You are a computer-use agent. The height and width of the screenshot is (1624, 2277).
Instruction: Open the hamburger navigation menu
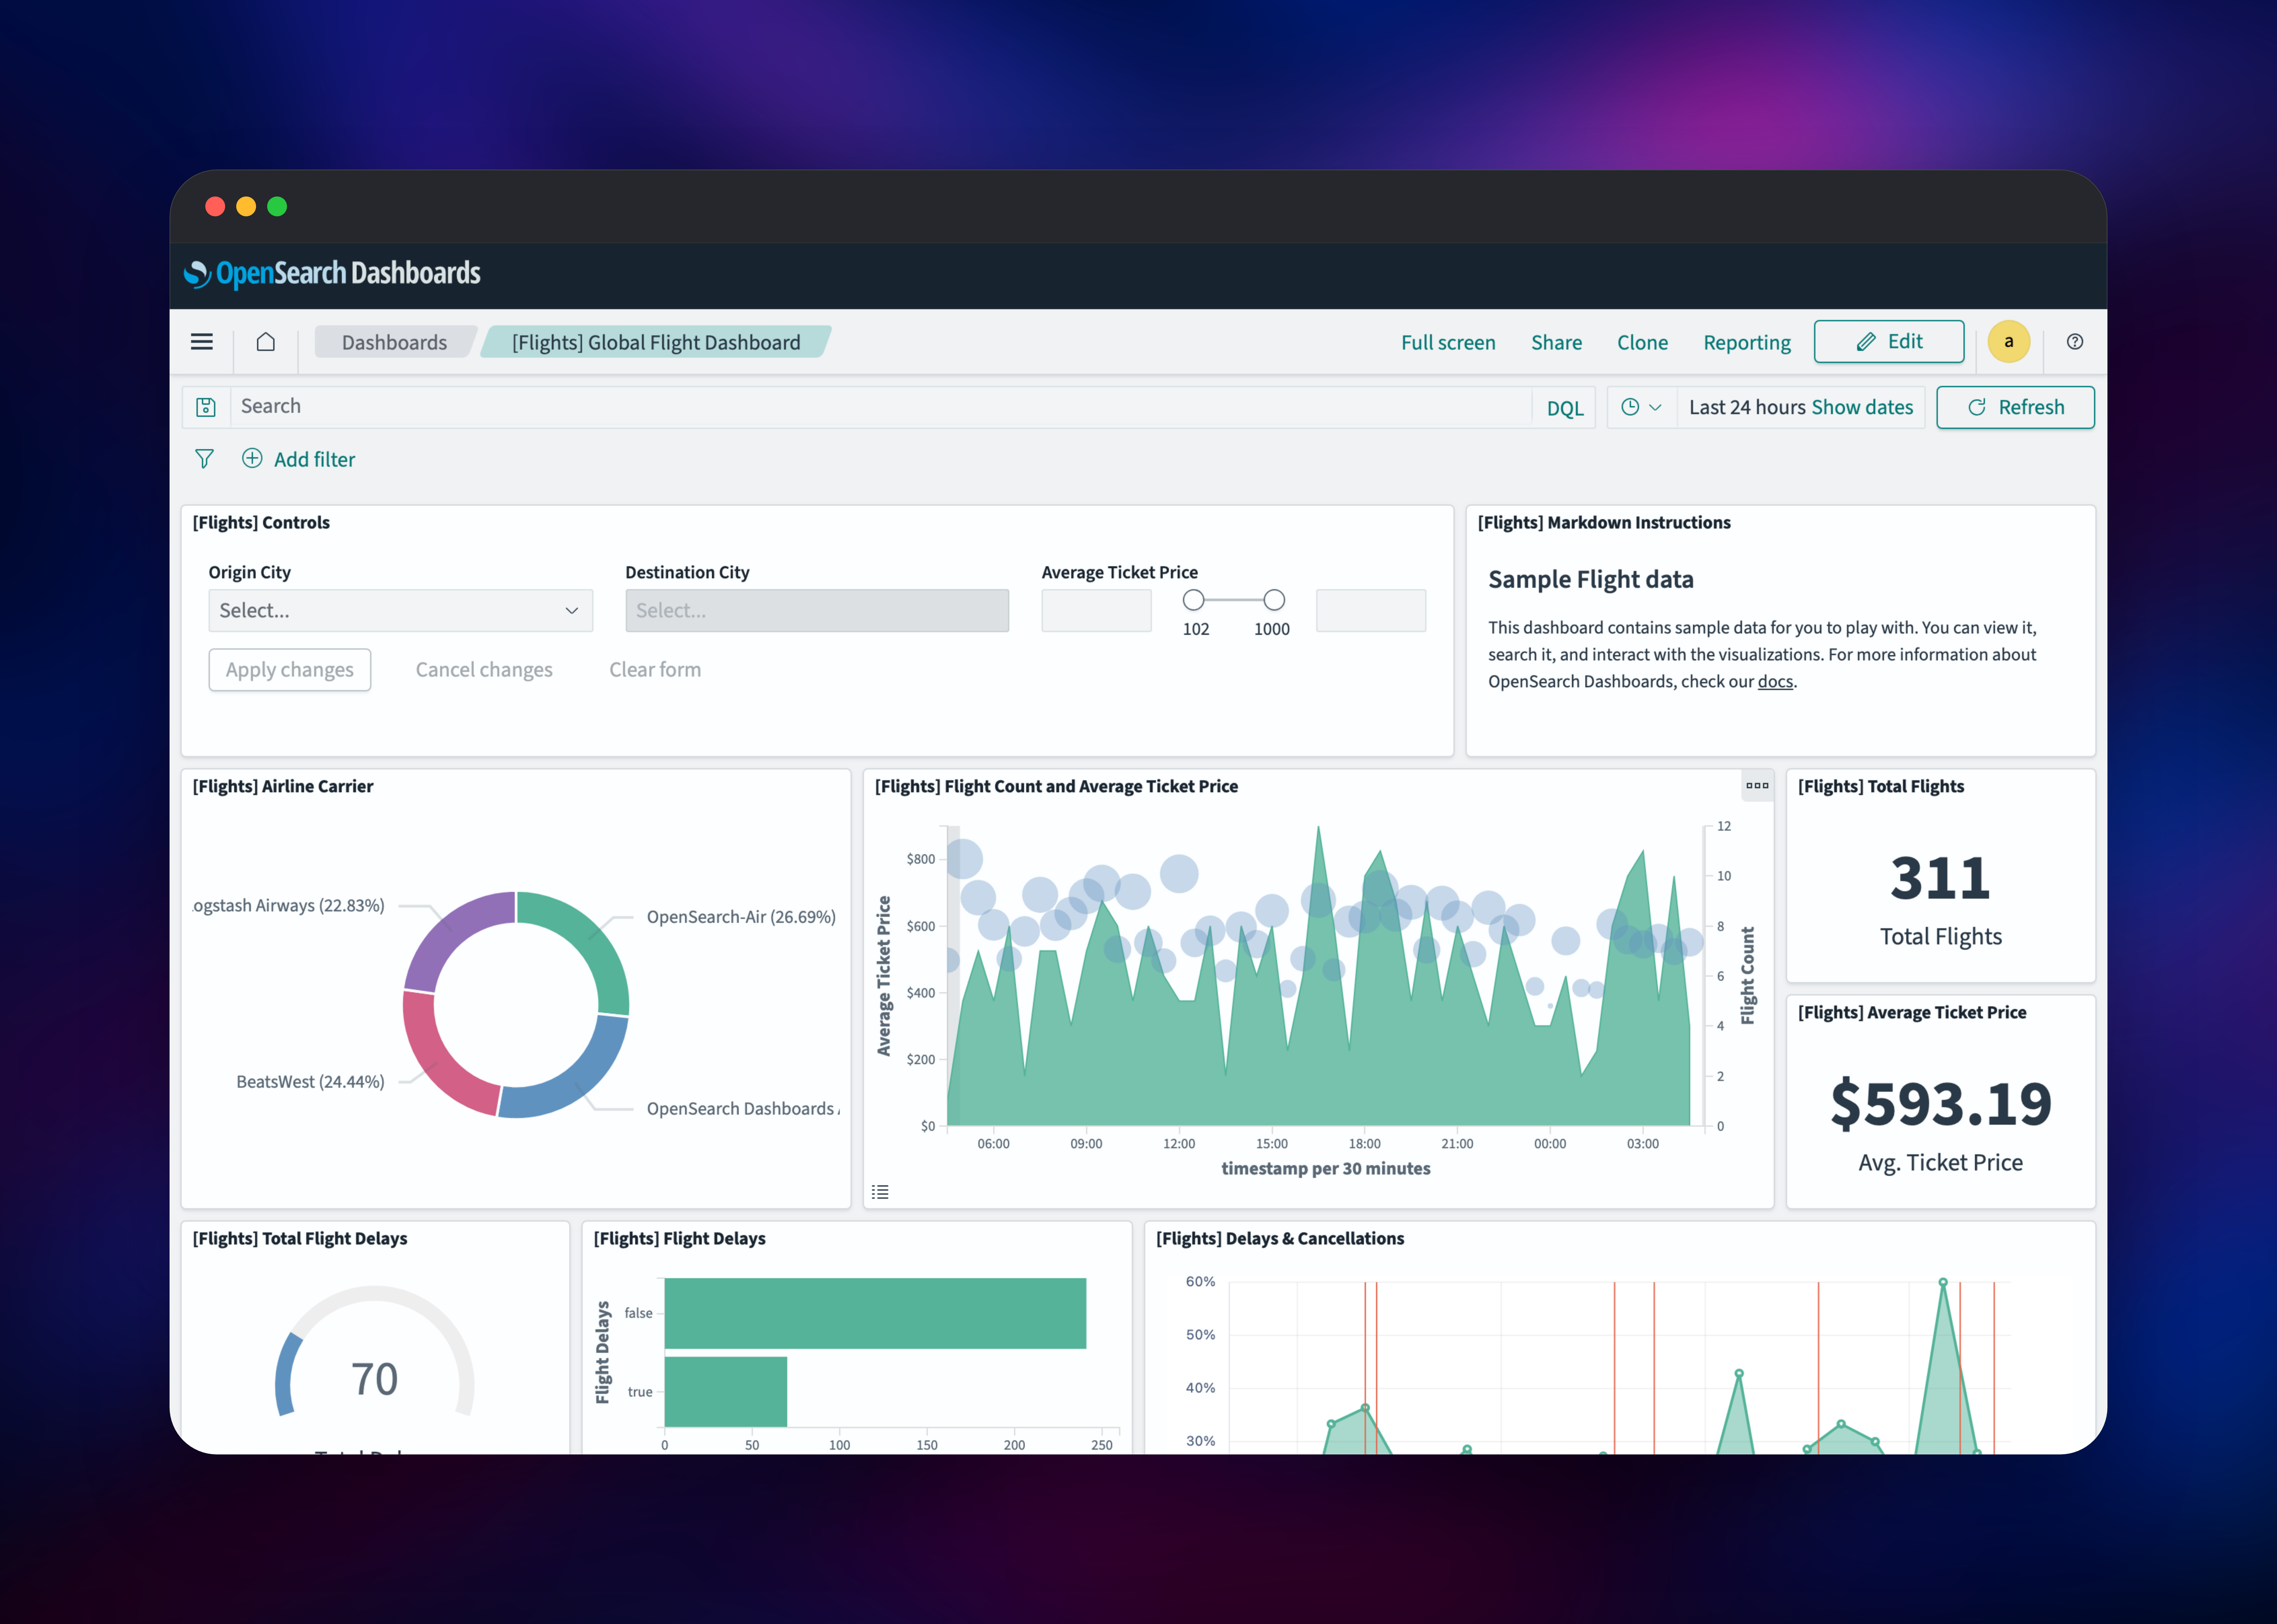(202, 342)
